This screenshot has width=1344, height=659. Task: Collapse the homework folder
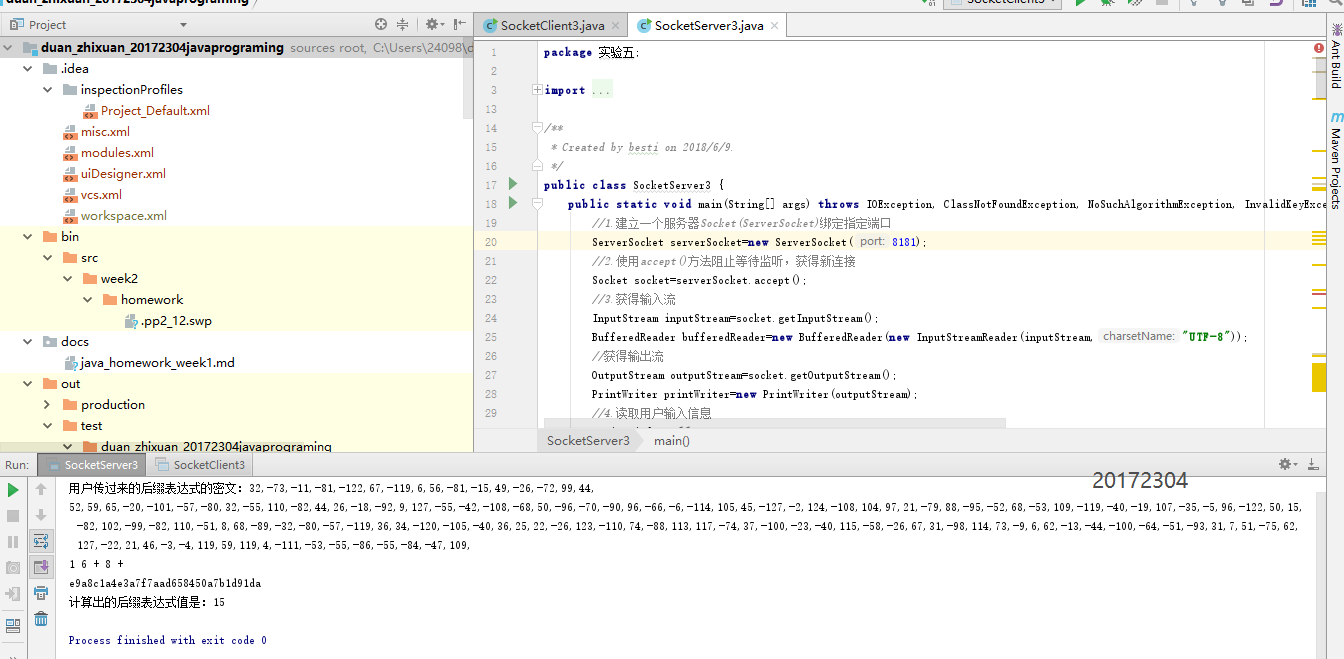(x=87, y=300)
